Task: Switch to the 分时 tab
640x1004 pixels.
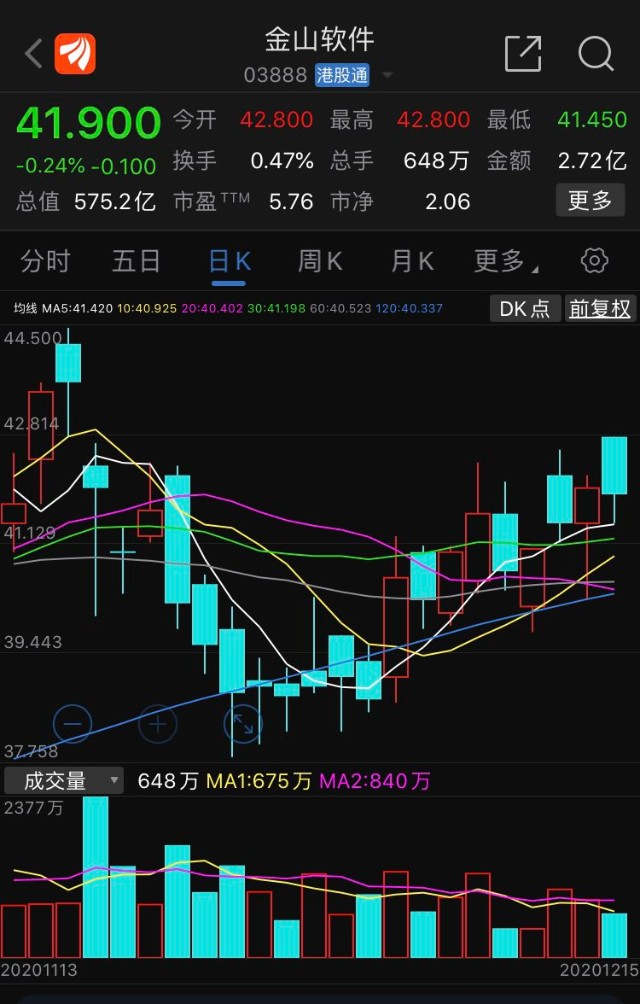Action: point(45,261)
